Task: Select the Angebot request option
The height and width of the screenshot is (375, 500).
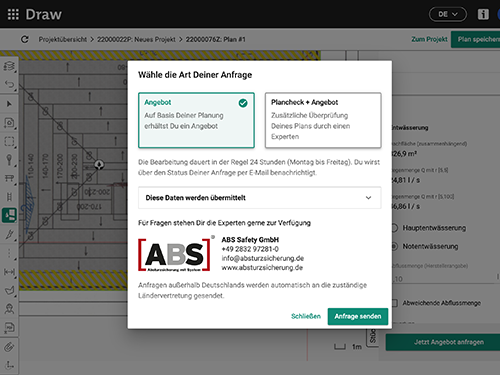Action: [196, 120]
